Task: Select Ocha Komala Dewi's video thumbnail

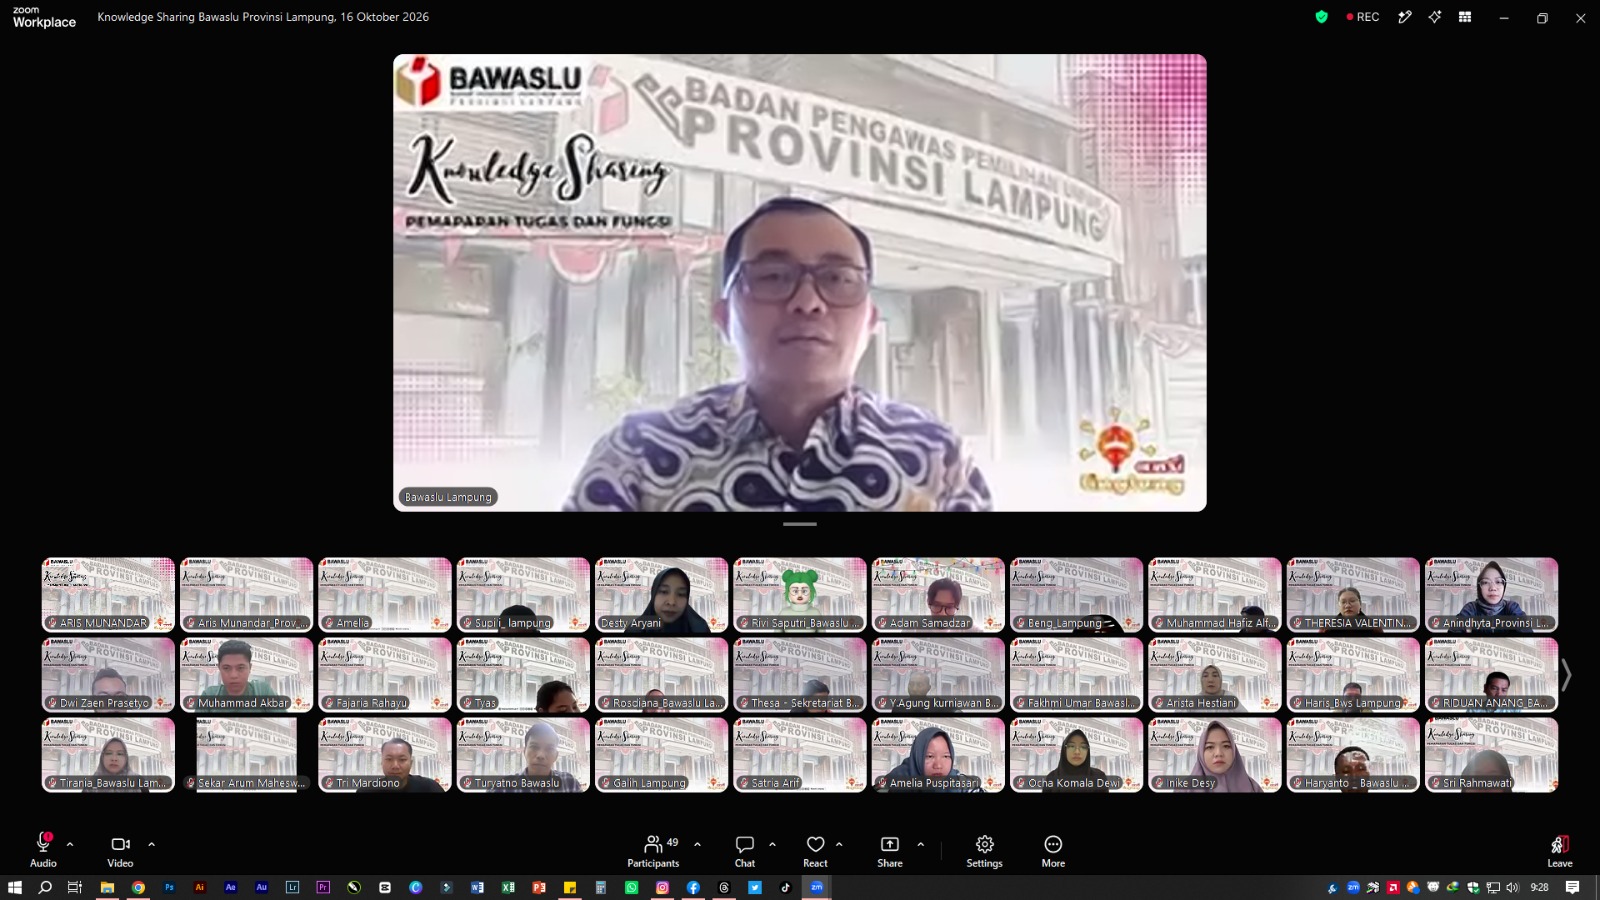Action: point(1076,755)
